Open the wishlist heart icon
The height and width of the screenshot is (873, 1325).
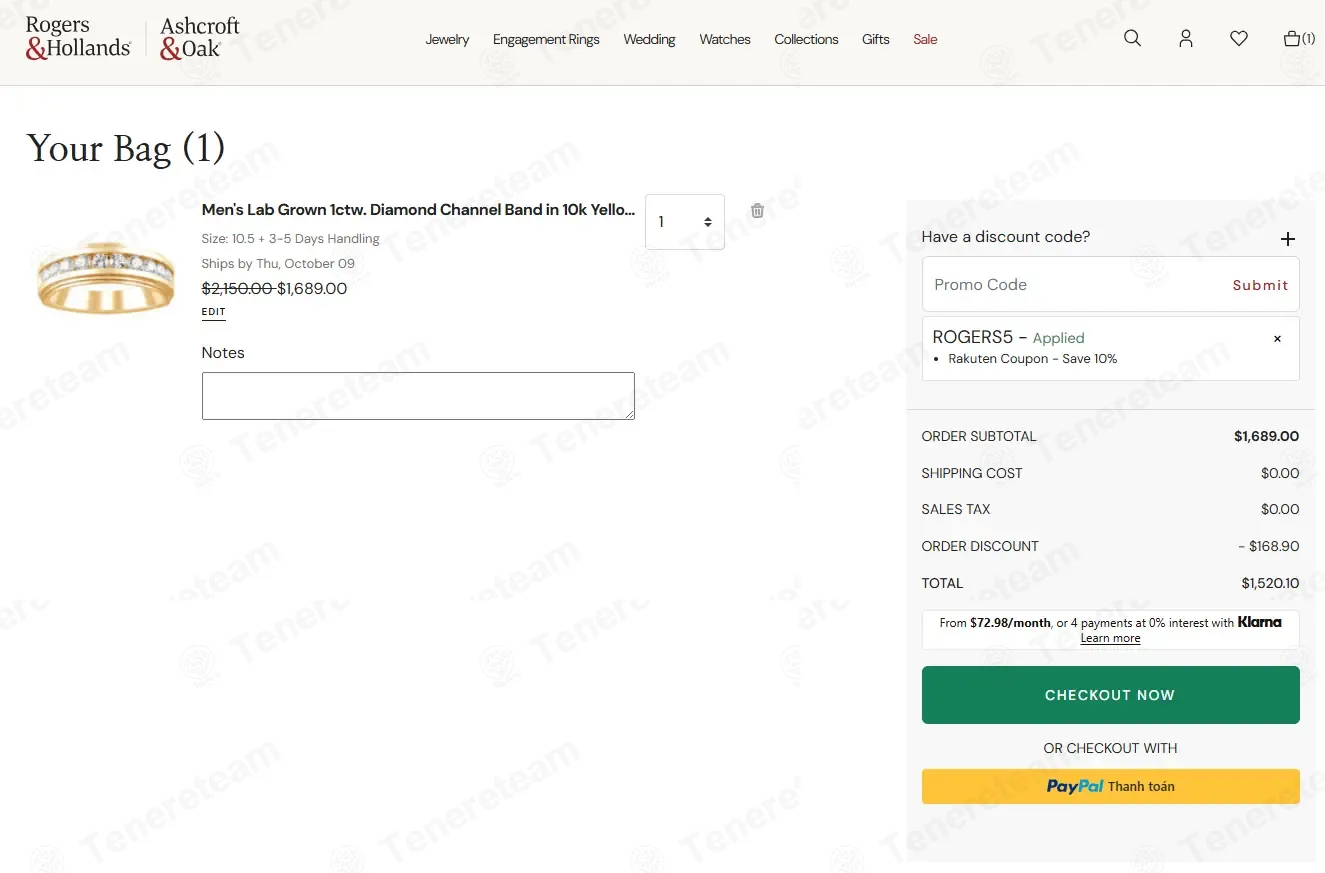[x=1239, y=39]
